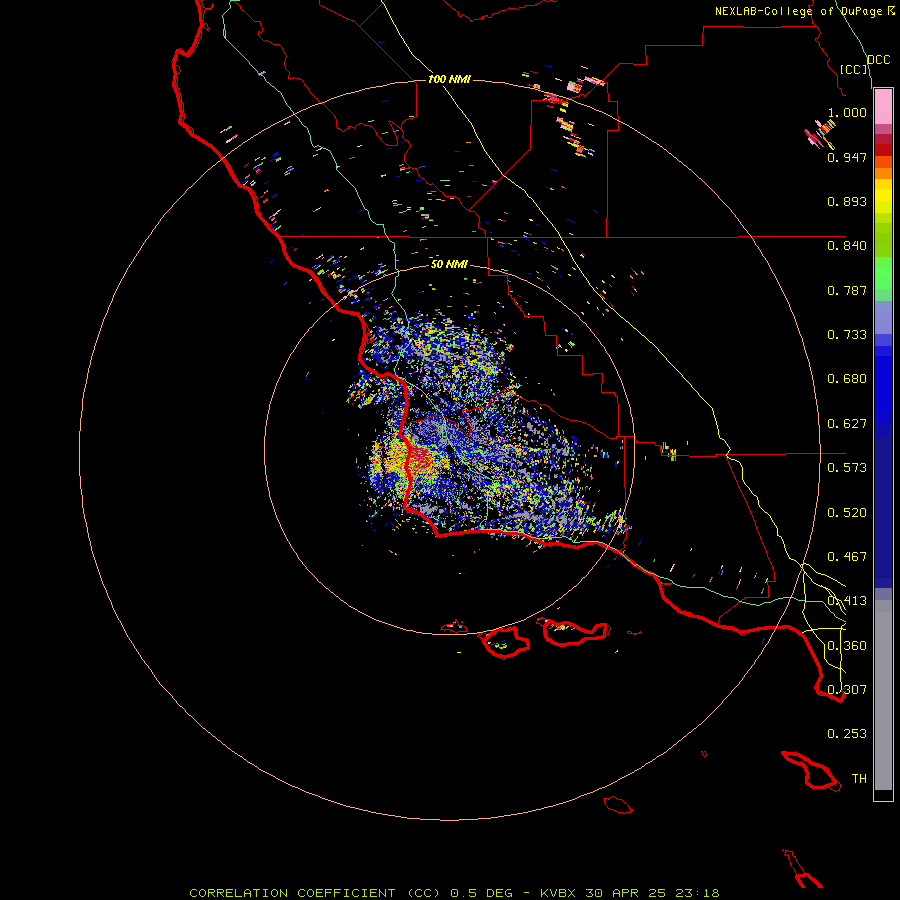Screen dimensions: 900x900
Task: Click the 100 NMI range ring label
Action: click(449, 79)
